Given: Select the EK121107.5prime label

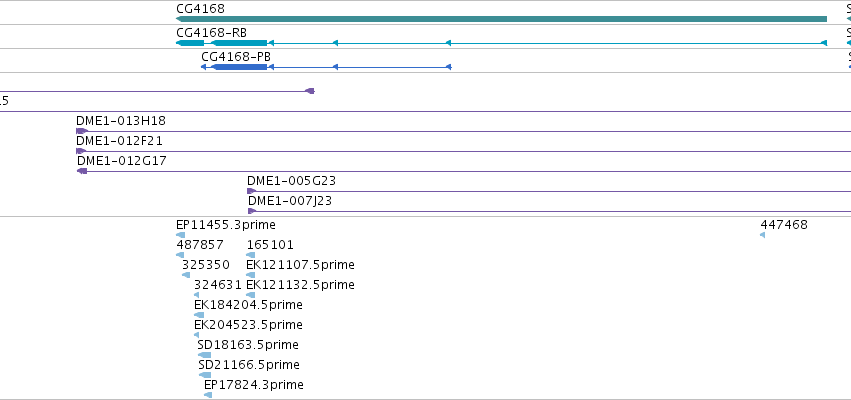Looking at the screenshot, I should coord(300,265).
